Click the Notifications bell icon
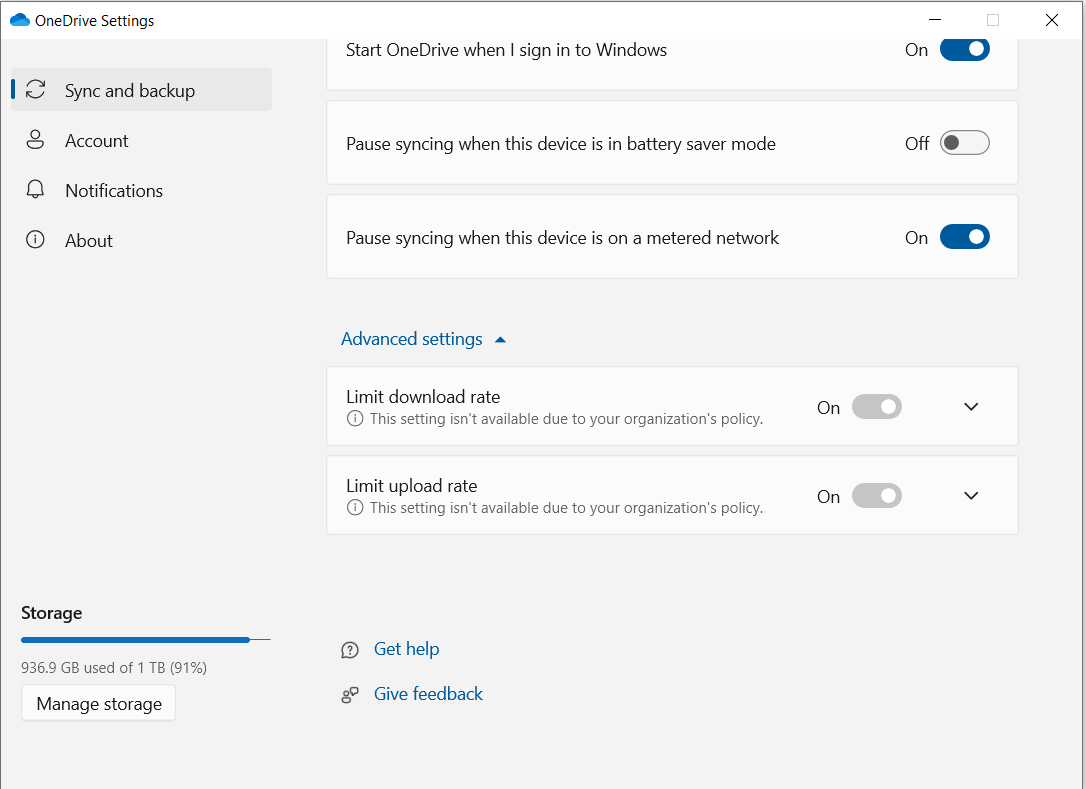The height and width of the screenshot is (789, 1086). tap(35, 190)
